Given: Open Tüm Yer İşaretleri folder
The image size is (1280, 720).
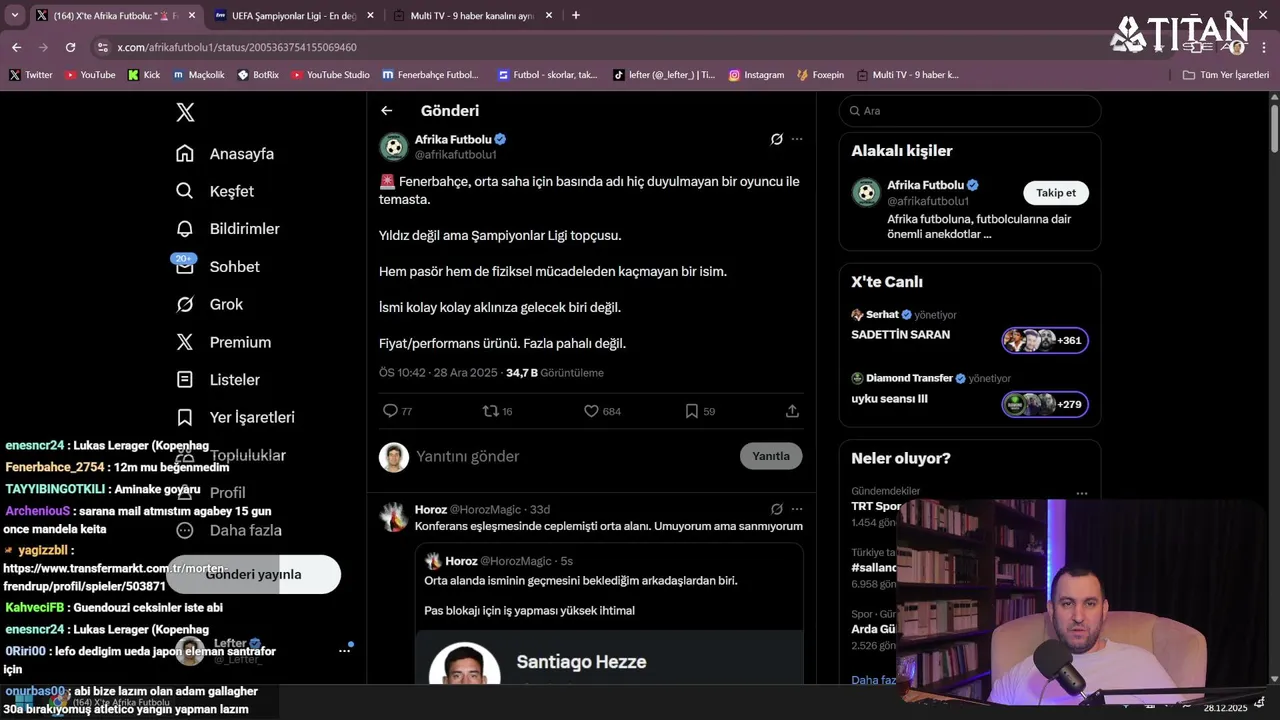Looking at the screenshot, I should point(1226,75).
